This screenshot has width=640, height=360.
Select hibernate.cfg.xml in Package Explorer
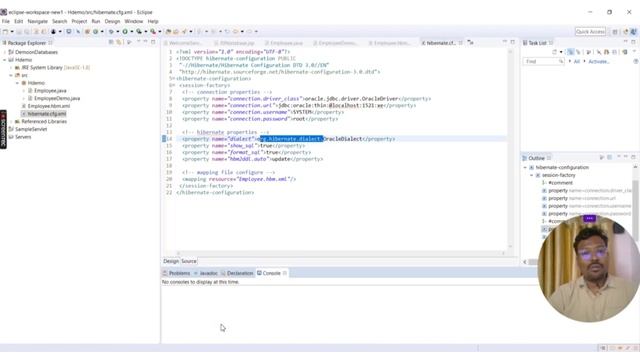point(44,114)
